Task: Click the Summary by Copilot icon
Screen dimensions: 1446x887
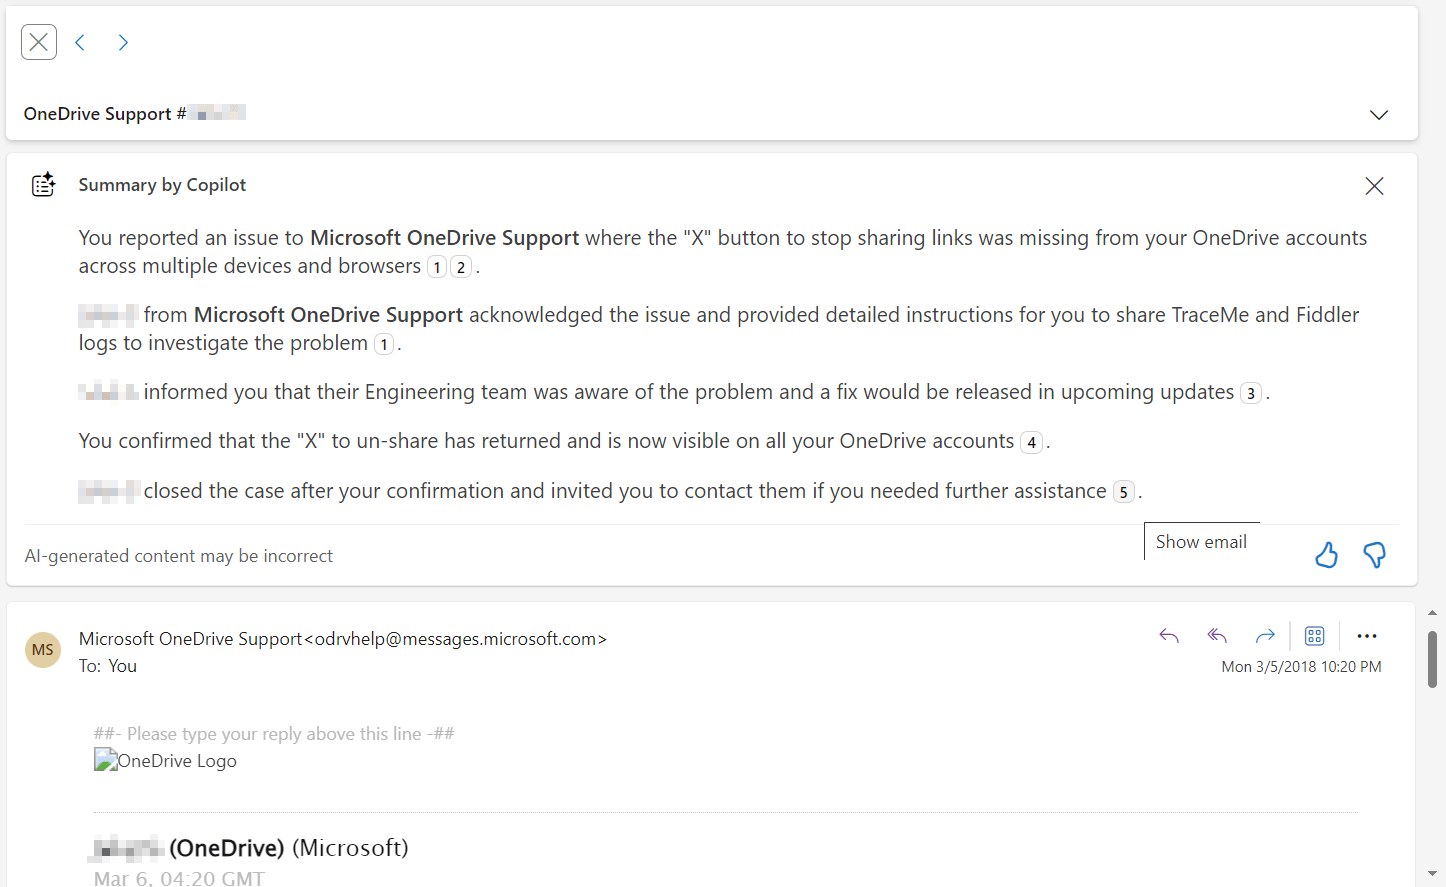Action: click(x=44, y=184)
